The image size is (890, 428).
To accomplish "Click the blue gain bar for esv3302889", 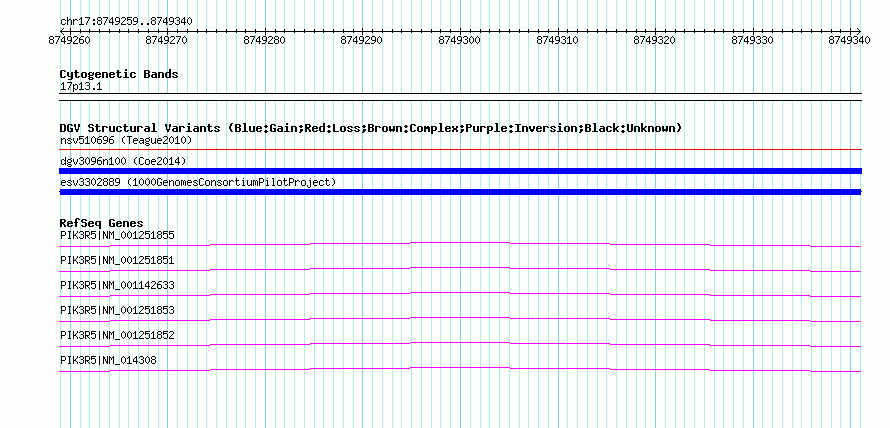I will coord(460,192).
